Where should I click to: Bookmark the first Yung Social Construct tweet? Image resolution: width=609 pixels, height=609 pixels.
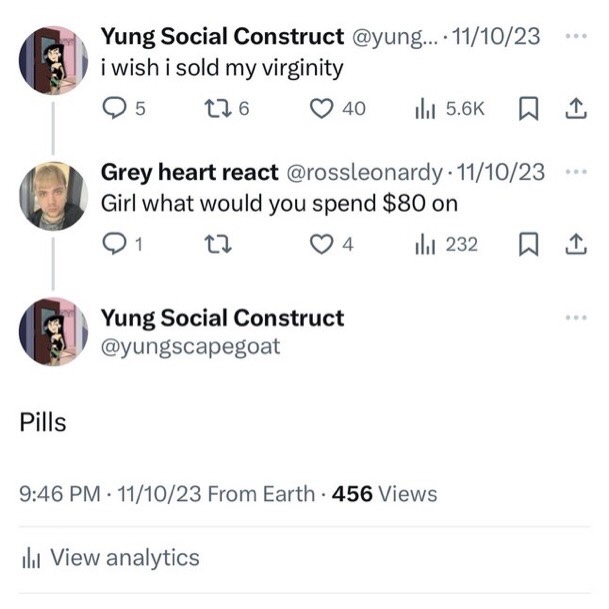[529, 108]
